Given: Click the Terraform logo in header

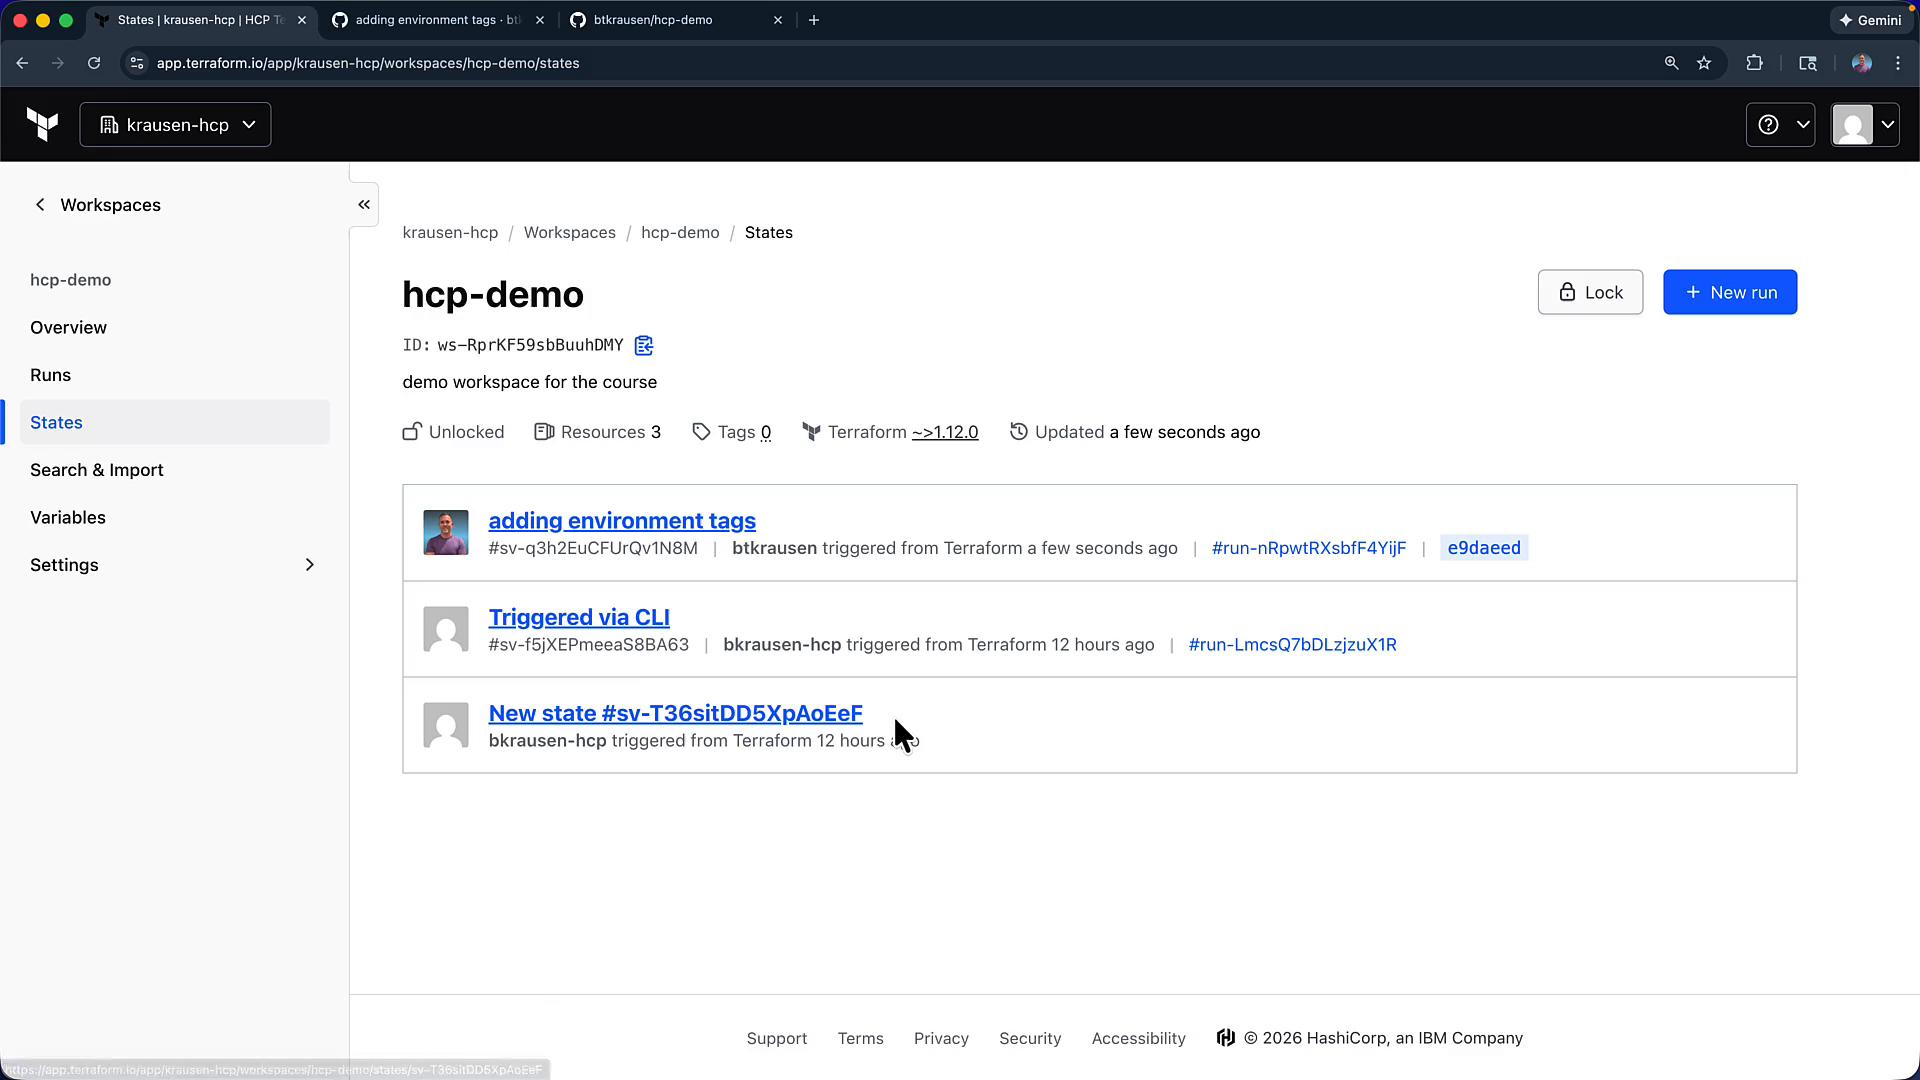Looking at the screenshot, I should tap(42, 125).
